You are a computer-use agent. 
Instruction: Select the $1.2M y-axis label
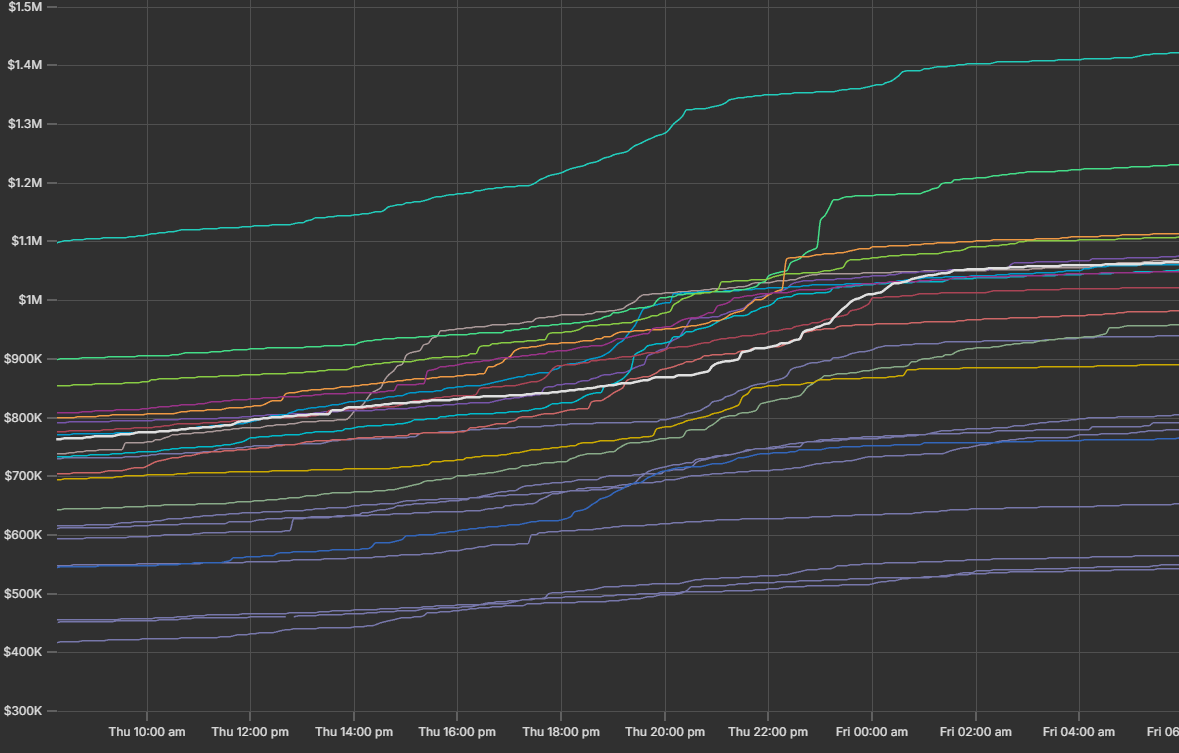tap(25, 183)
